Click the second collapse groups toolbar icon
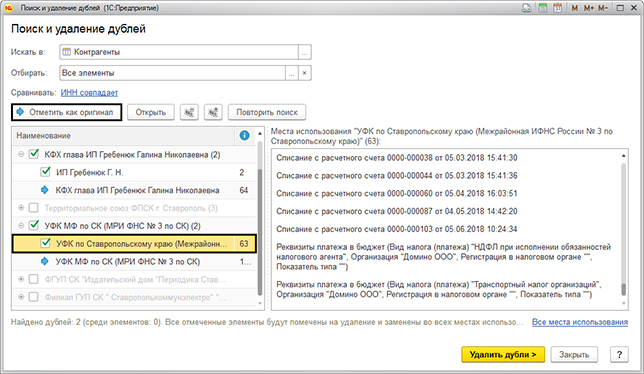The image size is (644, 374). coord(213,112)
